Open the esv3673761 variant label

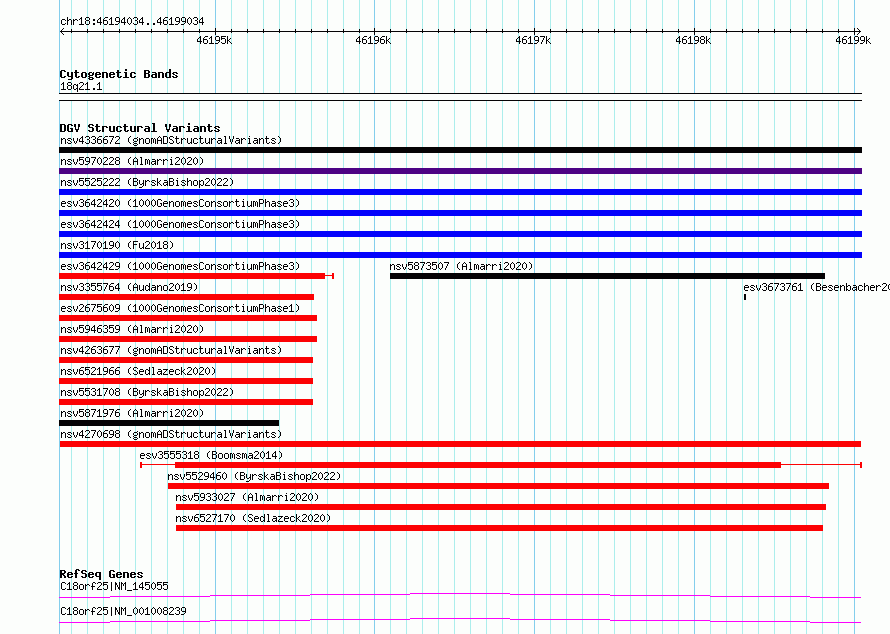pos(816,287)
